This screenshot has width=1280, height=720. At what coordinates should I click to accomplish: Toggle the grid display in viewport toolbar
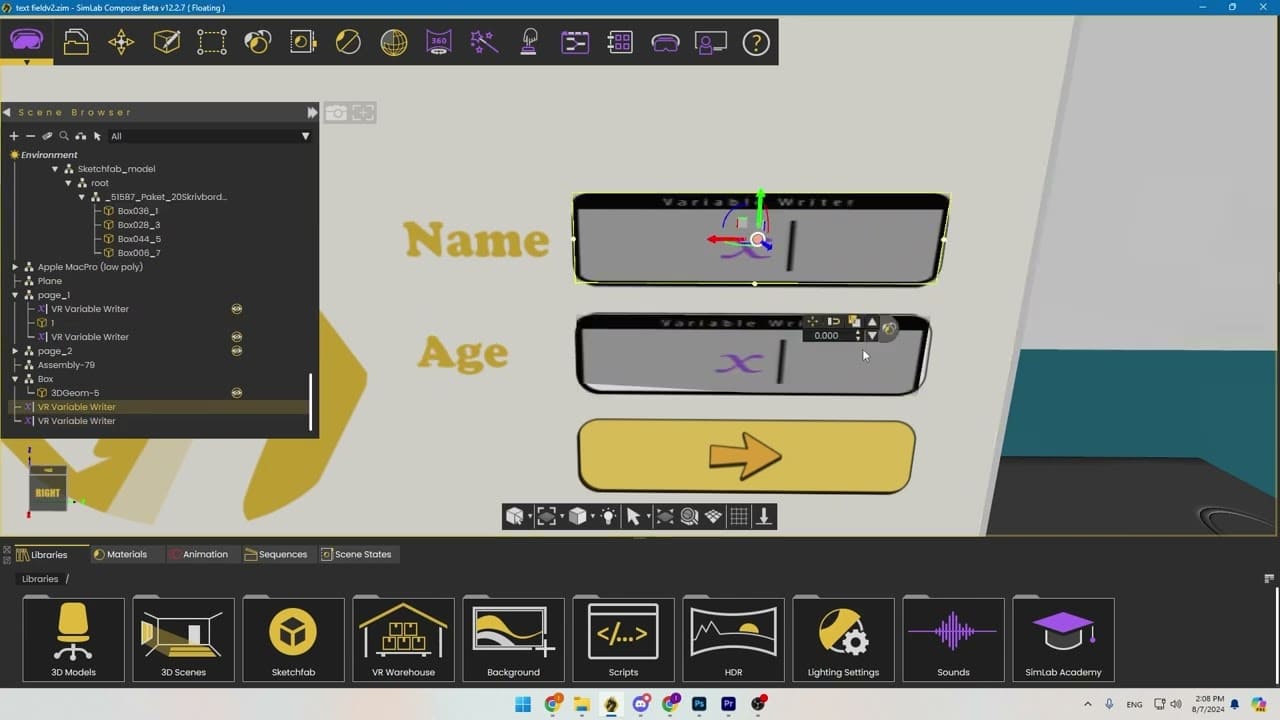[739, 516]
